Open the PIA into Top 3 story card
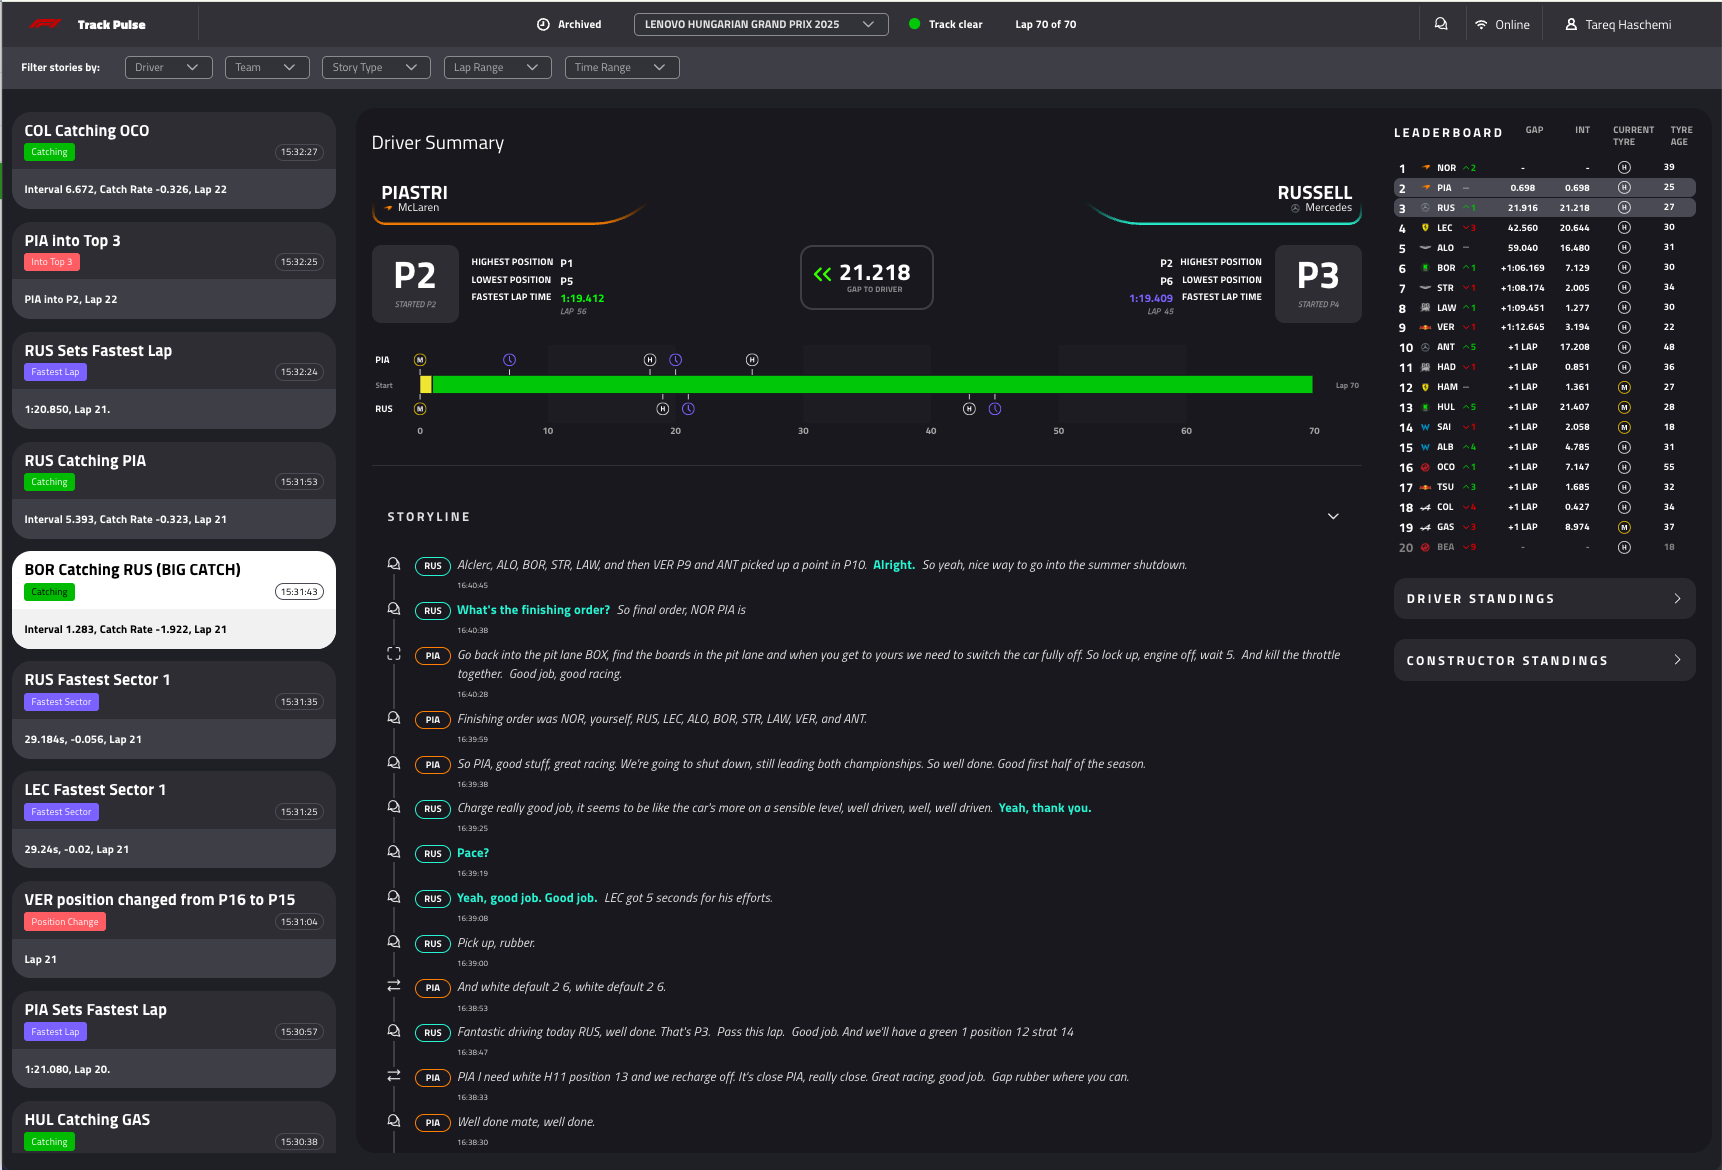Screen dimensions: 1722x1170 click(x=174, y=270)
